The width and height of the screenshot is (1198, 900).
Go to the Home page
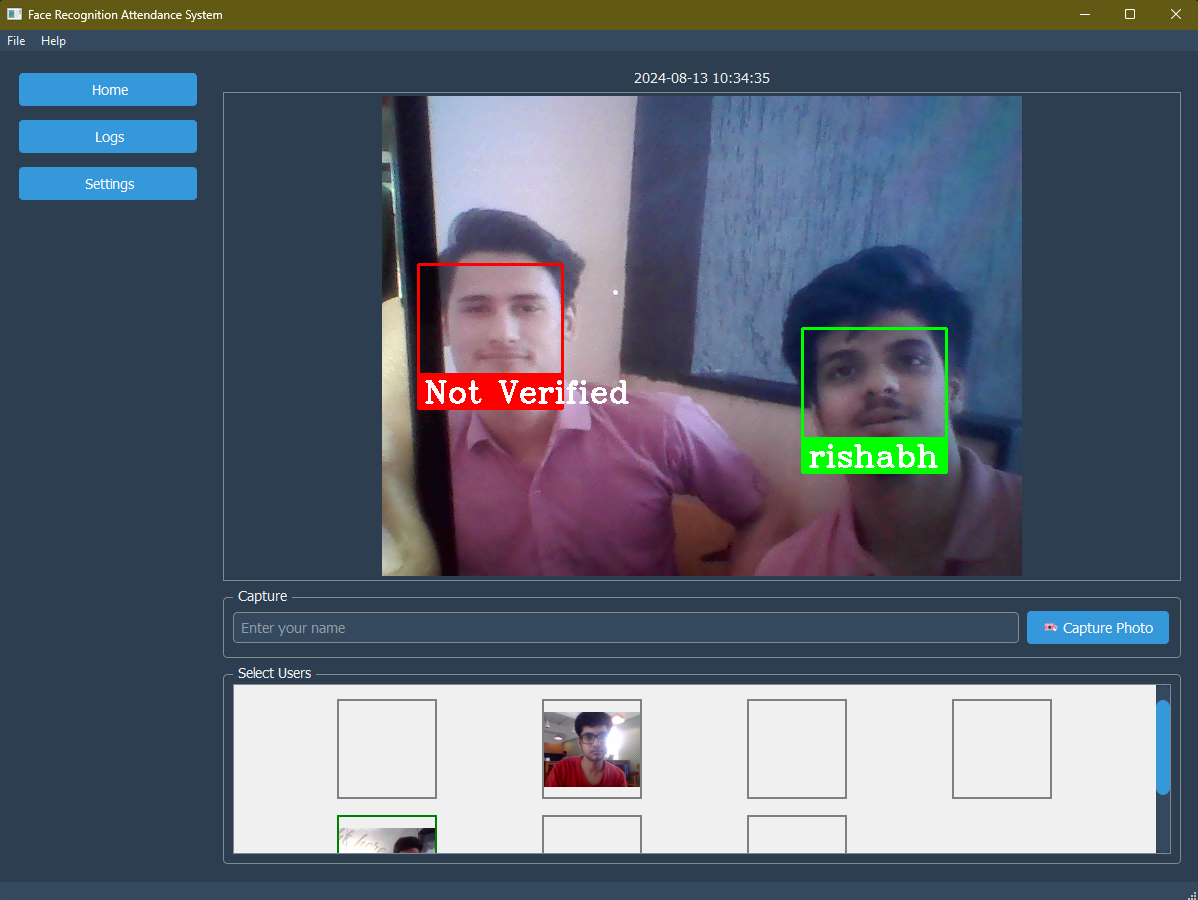tap(108, 90)
